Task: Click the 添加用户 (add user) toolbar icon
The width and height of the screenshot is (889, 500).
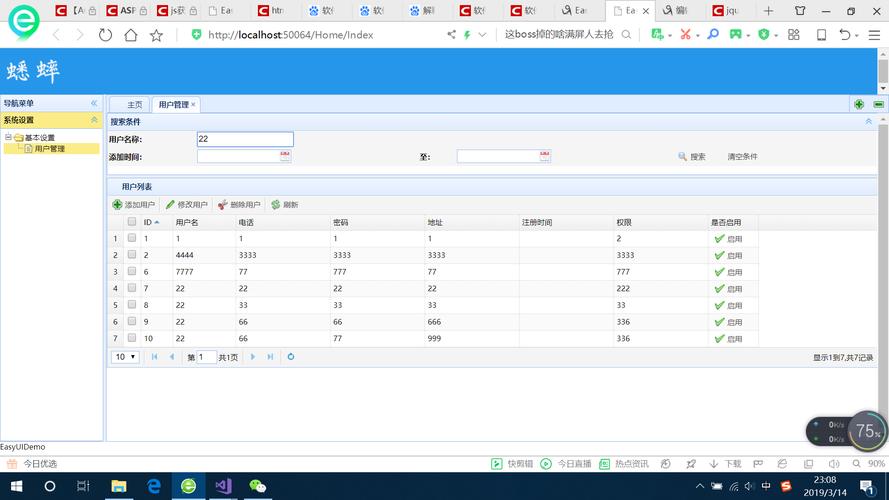Action: point(117,205)
